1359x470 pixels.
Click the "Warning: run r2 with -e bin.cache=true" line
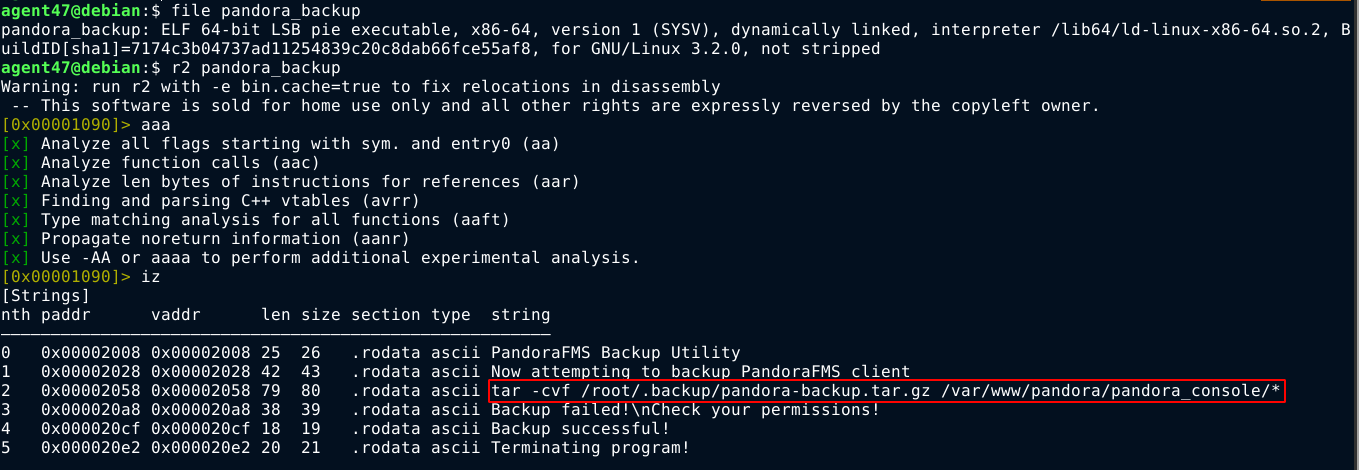click(360, 87)
